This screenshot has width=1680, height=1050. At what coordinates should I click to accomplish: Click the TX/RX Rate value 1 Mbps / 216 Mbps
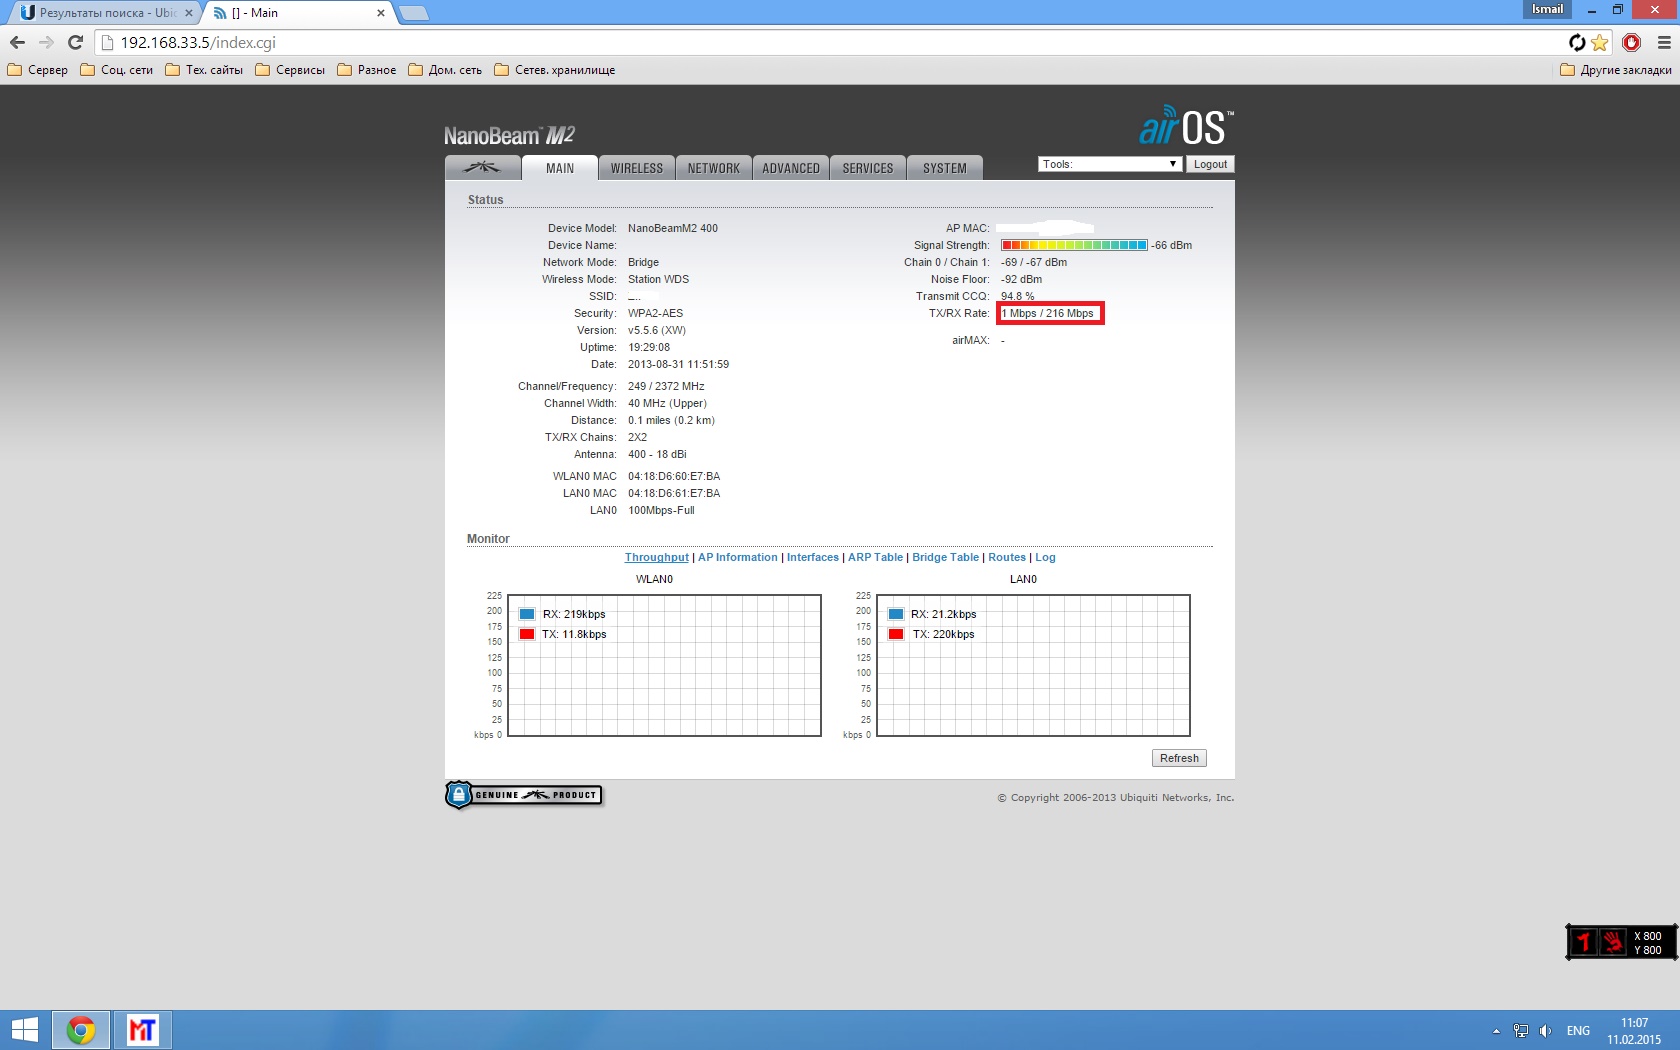[1048, 313]
